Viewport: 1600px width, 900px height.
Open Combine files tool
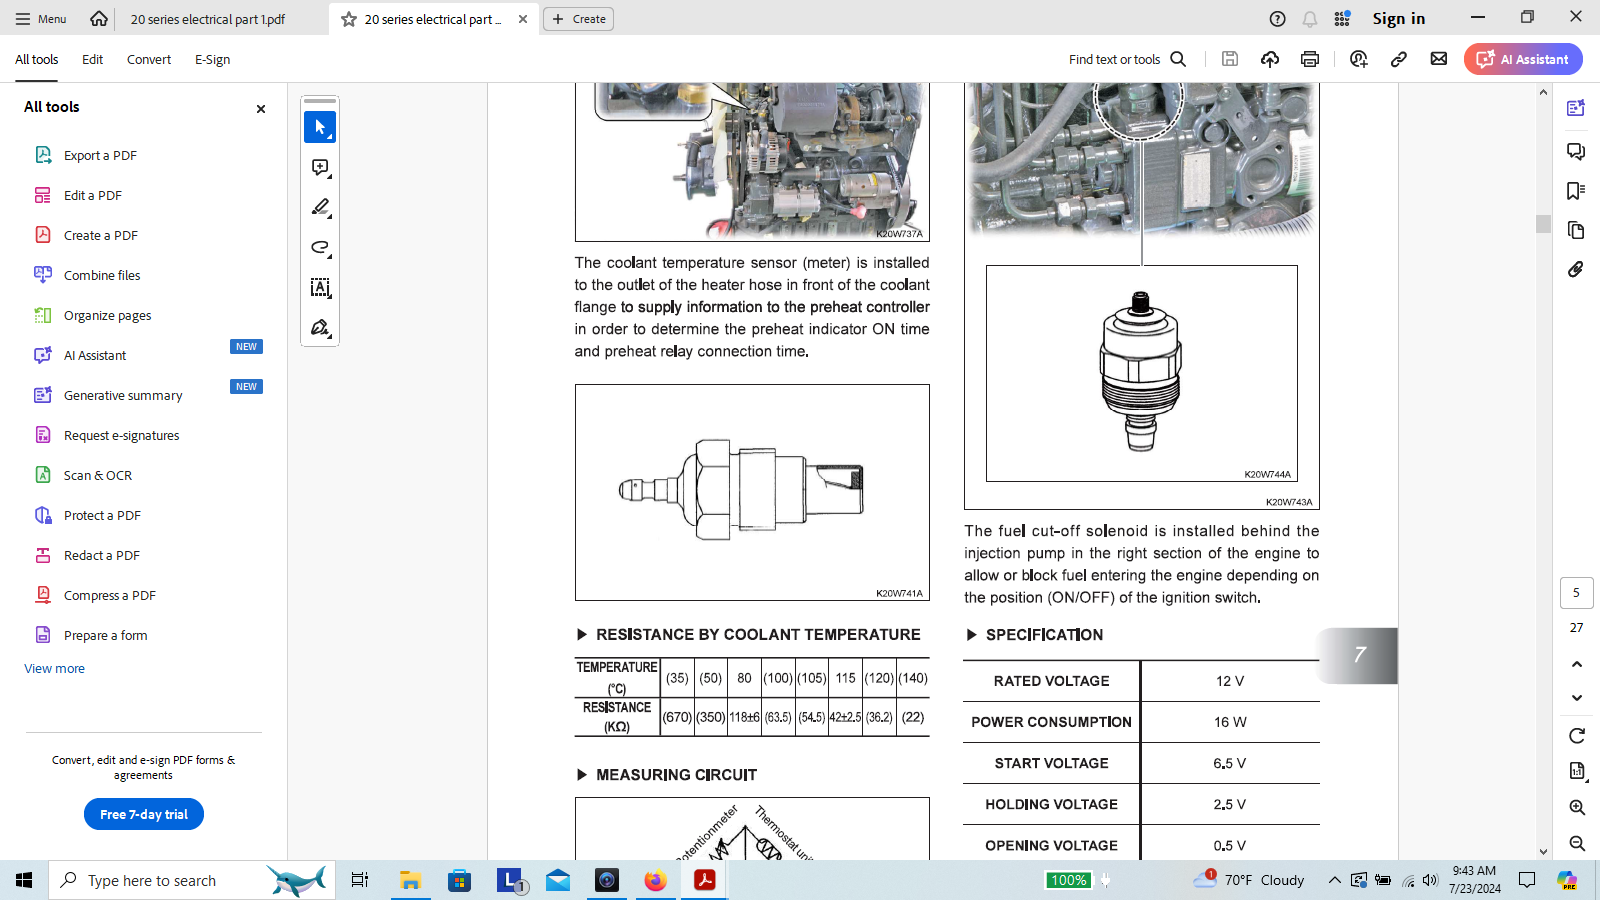[102, 275]
